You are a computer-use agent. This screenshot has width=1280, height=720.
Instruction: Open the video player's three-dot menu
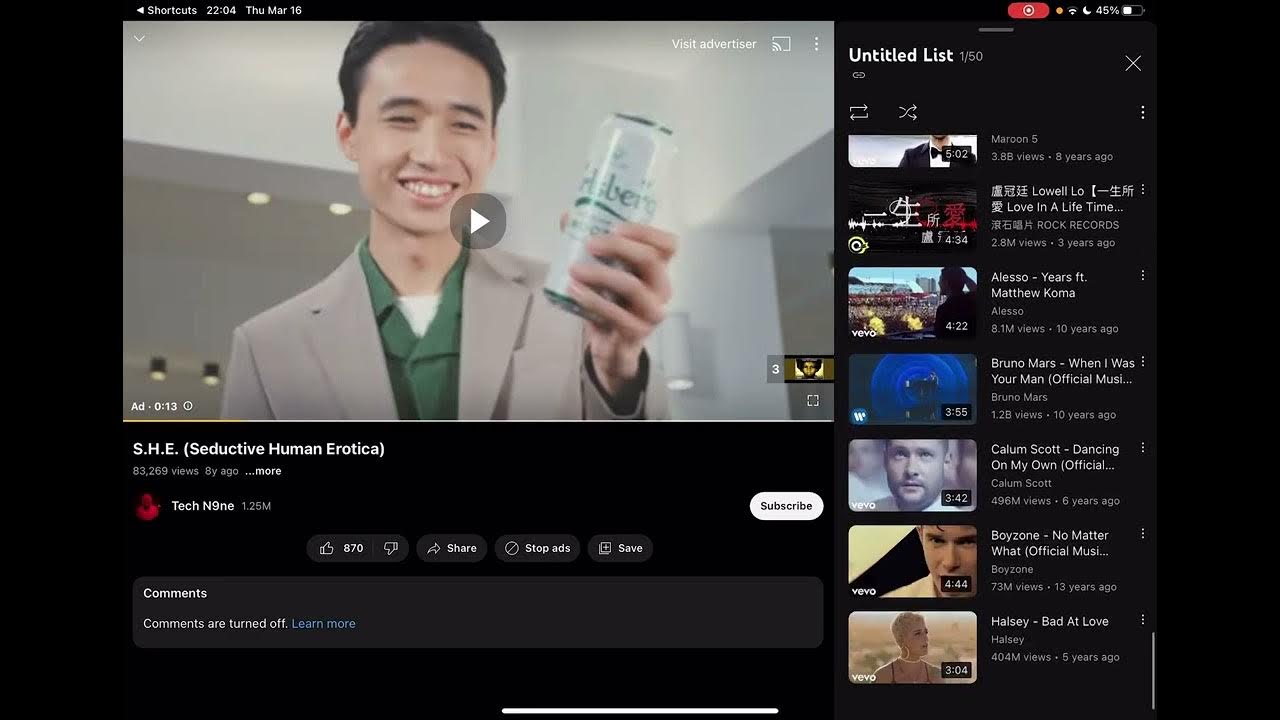(x=816, y=44)
